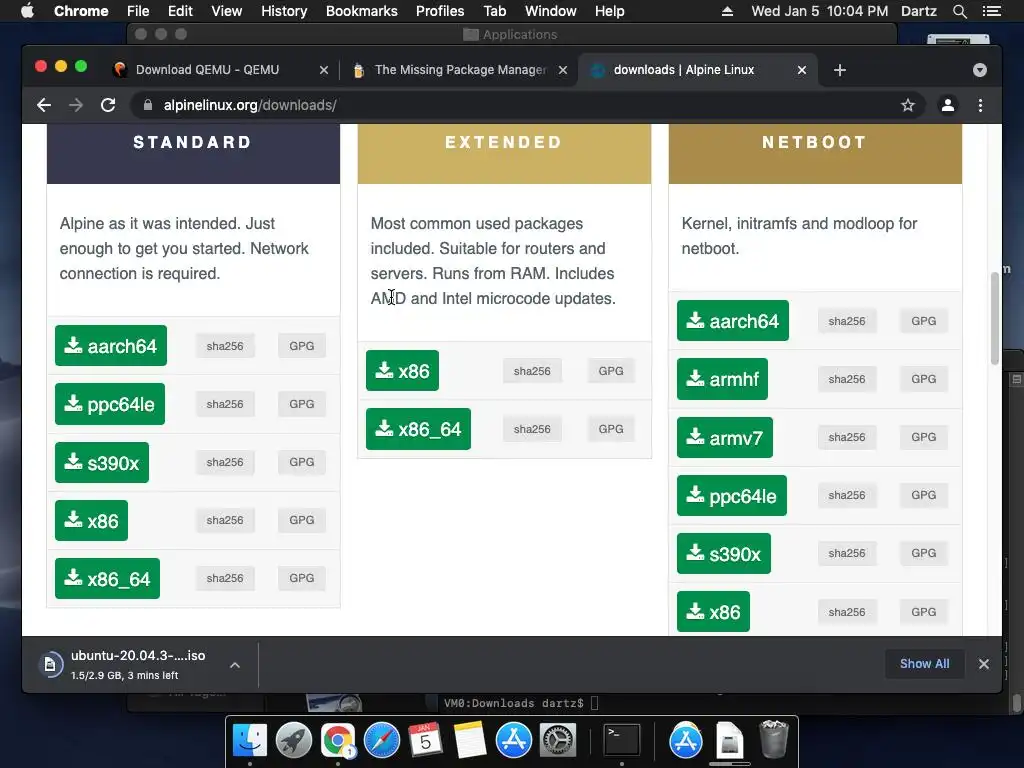
Task: Open the tab search dropdown arrow
Action: 980,70
